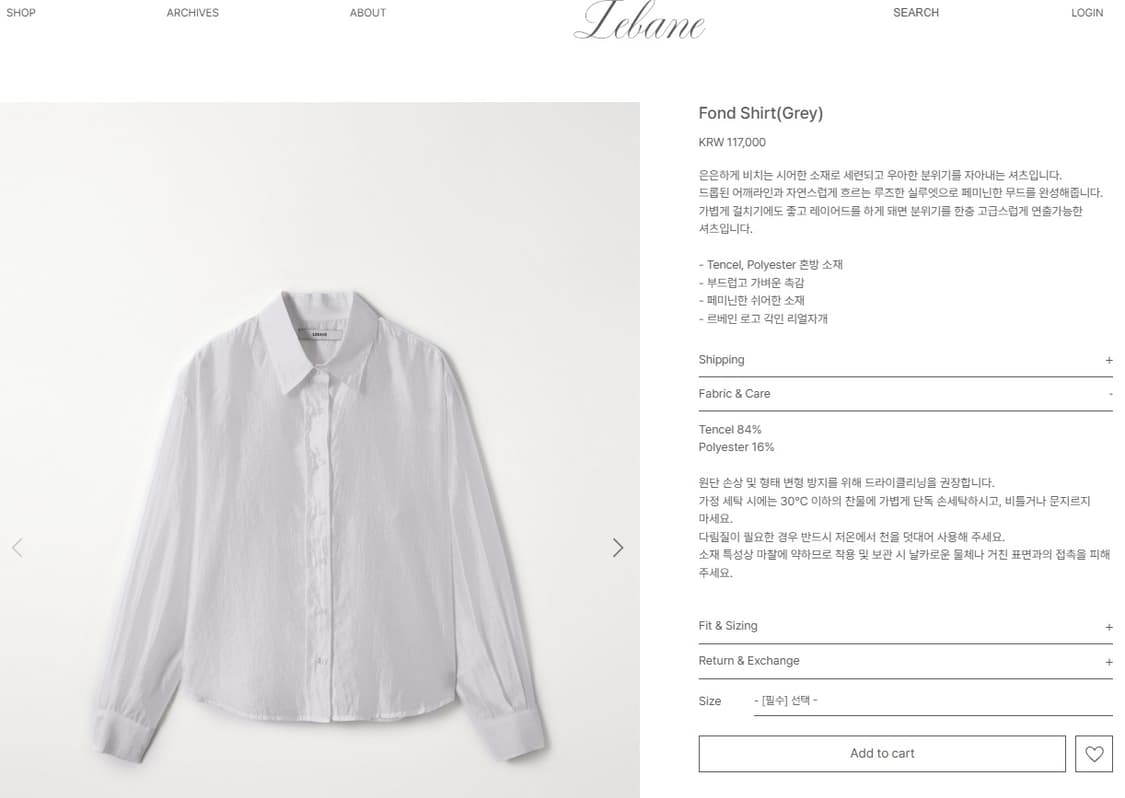Open the Size selection dropdown
Screen dimensions: 1125x798
[x=933, y=701]
